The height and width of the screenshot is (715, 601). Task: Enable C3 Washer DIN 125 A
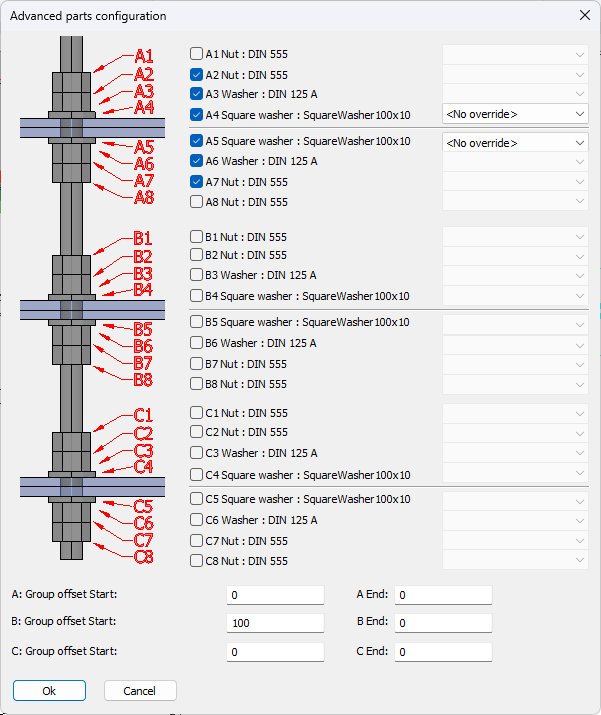pos(197,453)
